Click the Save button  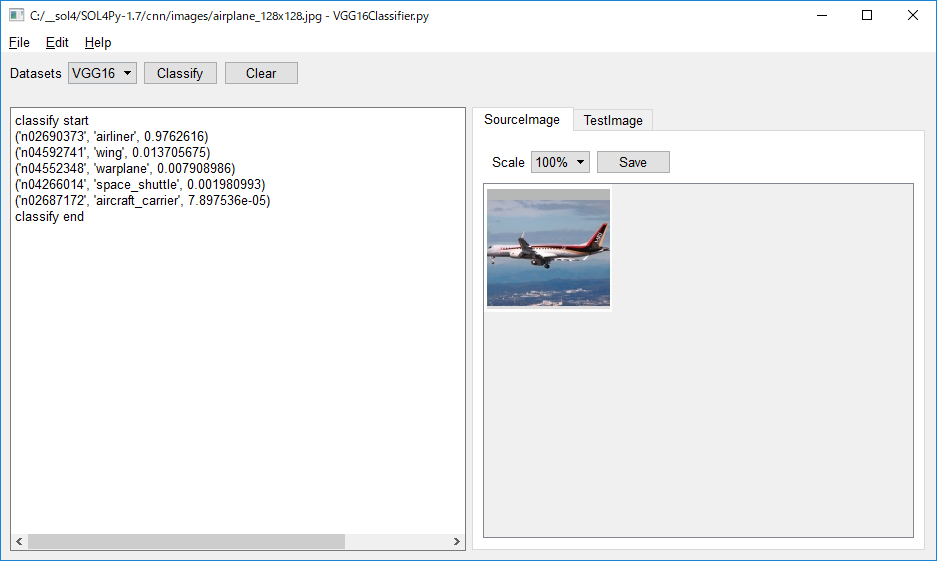633,162
